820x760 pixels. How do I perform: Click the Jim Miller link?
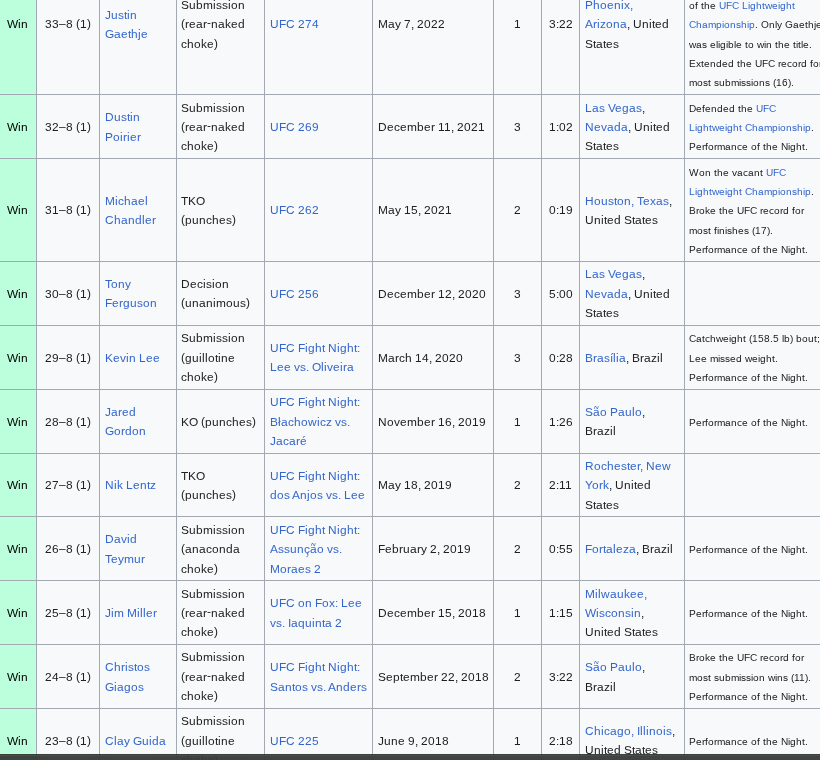(x=131, y=612)
